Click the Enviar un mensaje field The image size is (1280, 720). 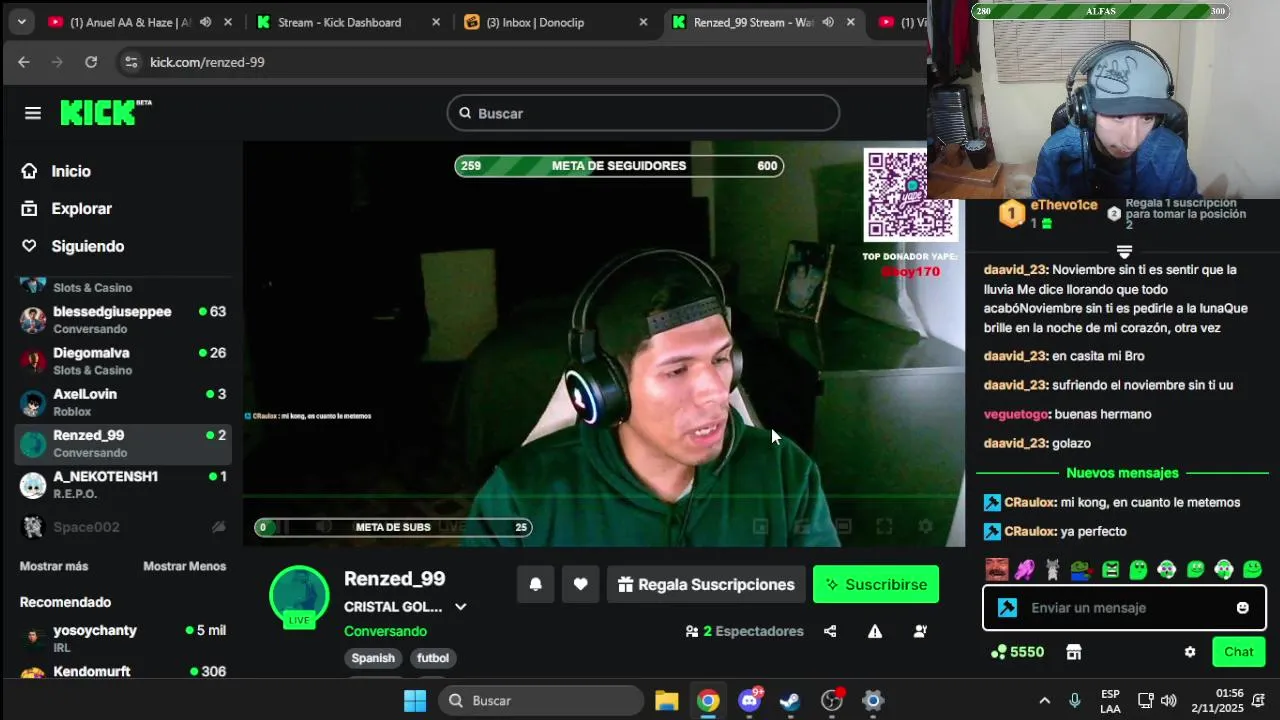click(1125, 608)
